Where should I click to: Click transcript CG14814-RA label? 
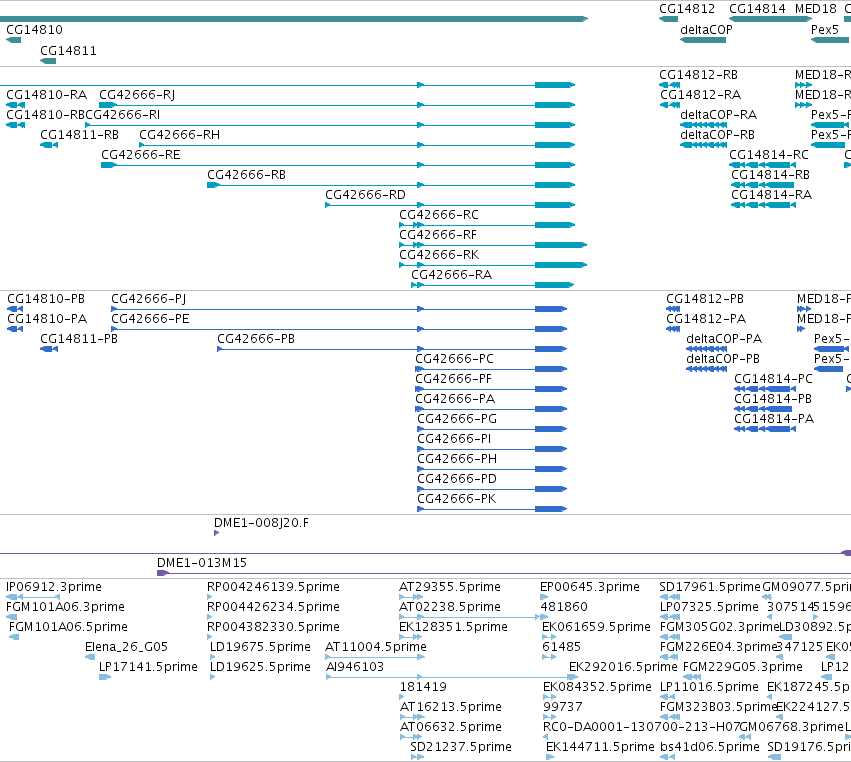[x=772, y=195]
